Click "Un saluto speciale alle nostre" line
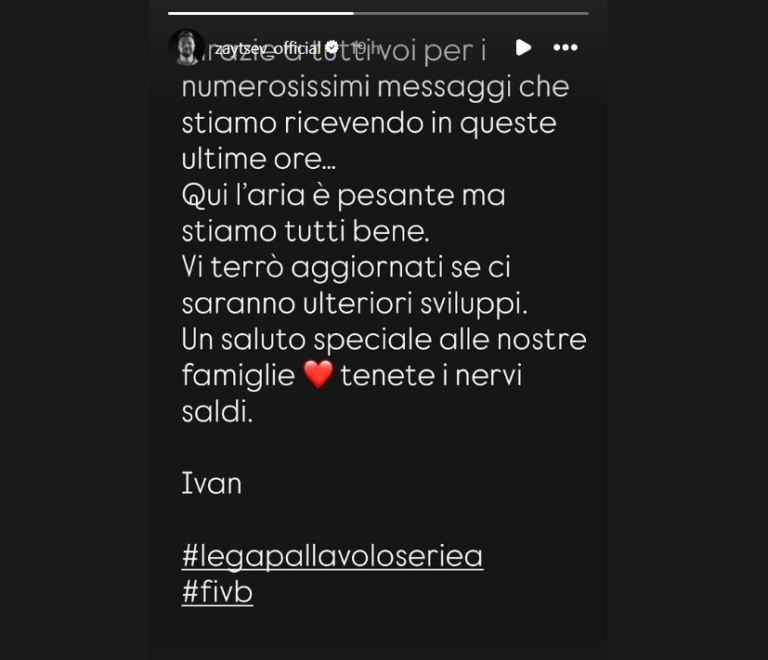The image size is (768, 660). [x=384, y=340]
